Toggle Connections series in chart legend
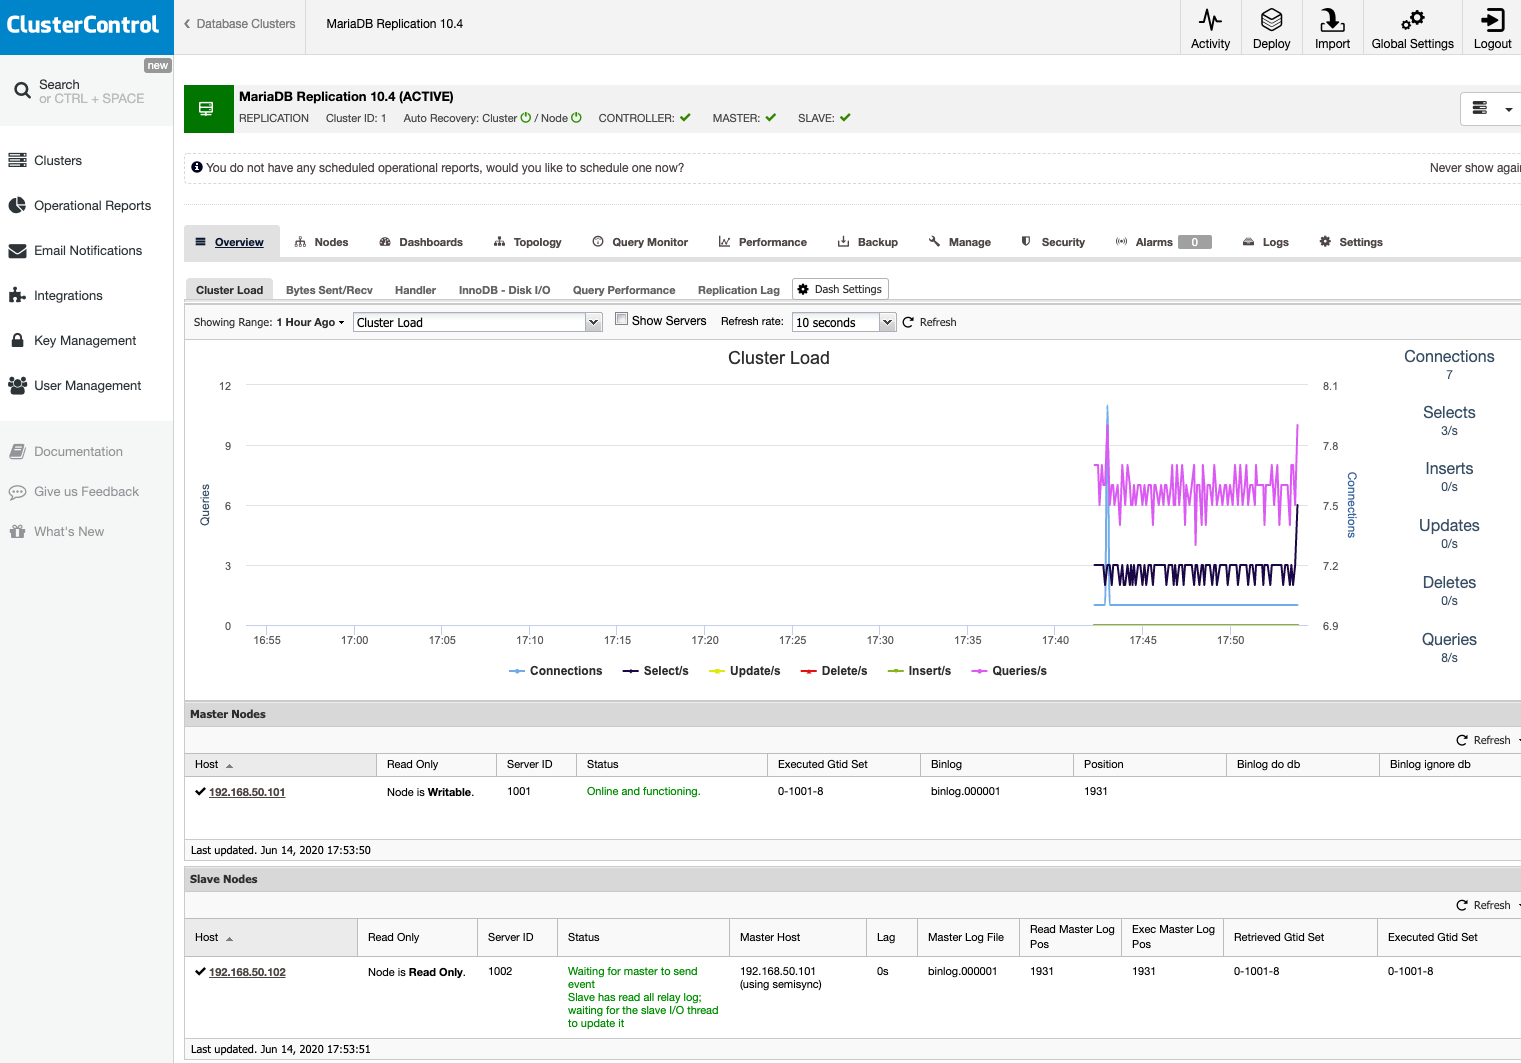The height and width of the screenshot is (1063, 1521). click(555, 671)
